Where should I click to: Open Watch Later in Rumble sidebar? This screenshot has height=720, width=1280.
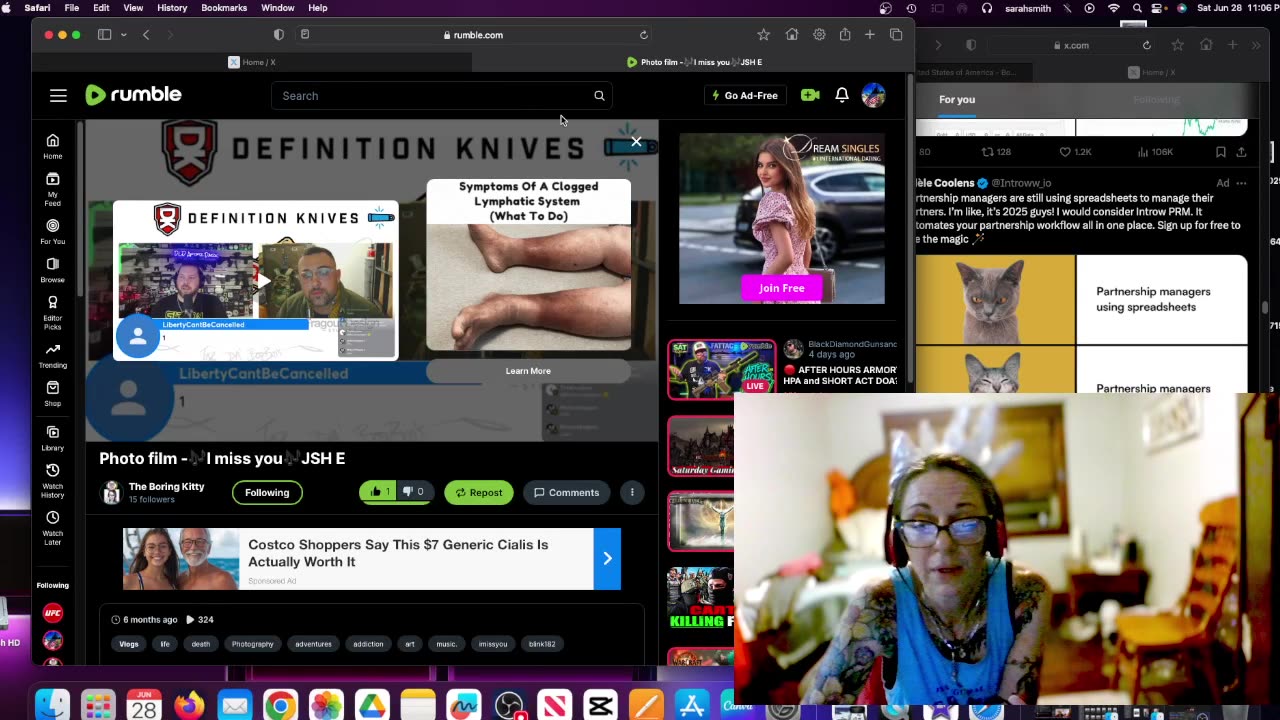point(53,527)
